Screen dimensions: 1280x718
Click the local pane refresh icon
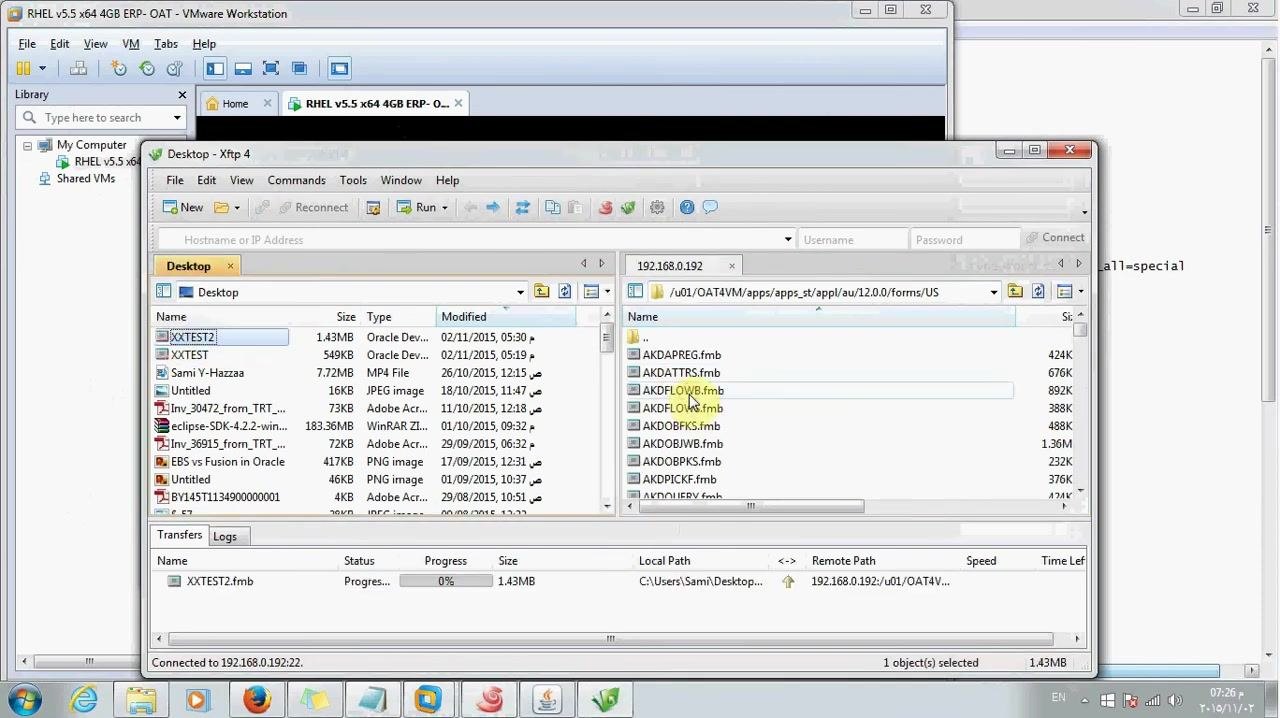tap(565, 292)
